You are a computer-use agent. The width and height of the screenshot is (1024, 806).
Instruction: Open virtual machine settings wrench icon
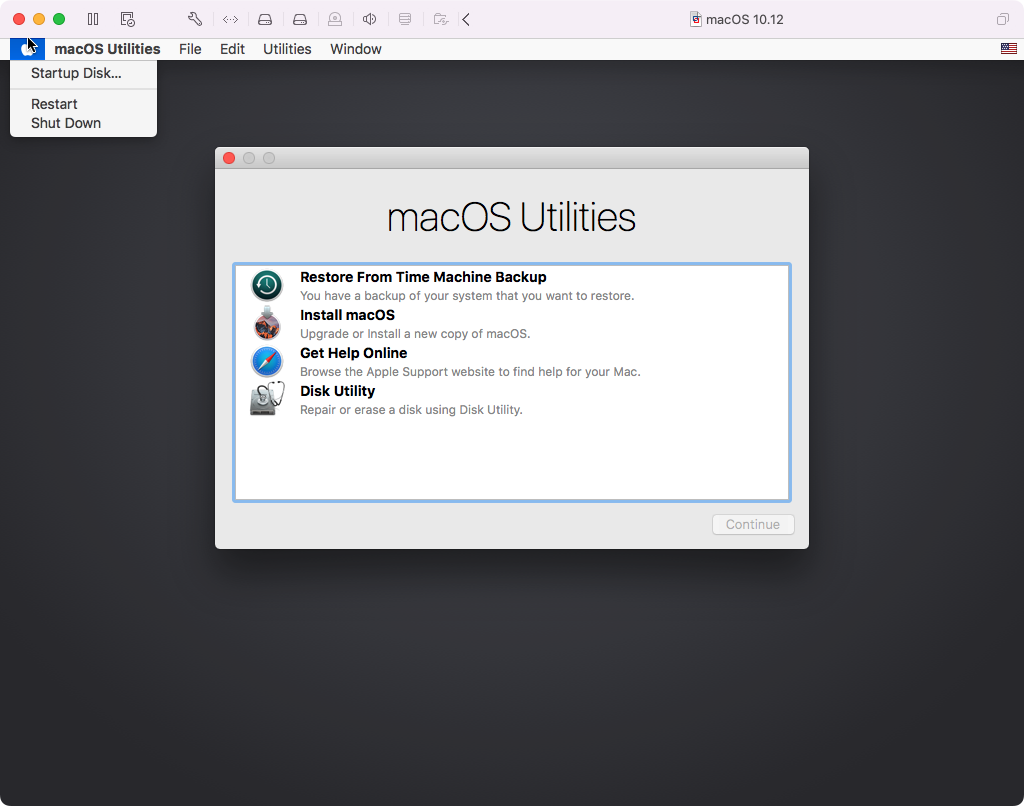tap(195, 20)
